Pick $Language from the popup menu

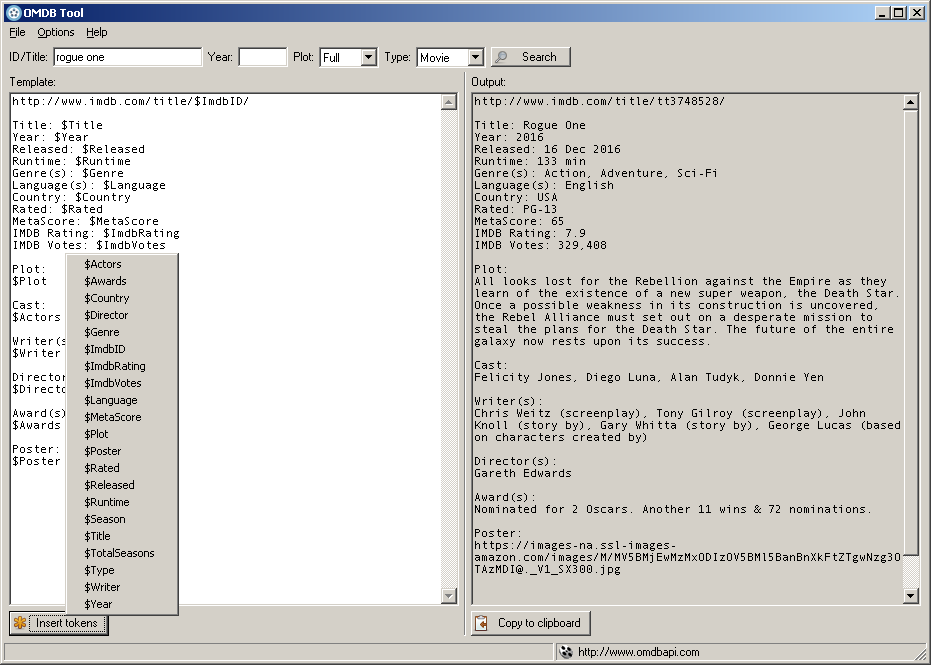[122, 400]
